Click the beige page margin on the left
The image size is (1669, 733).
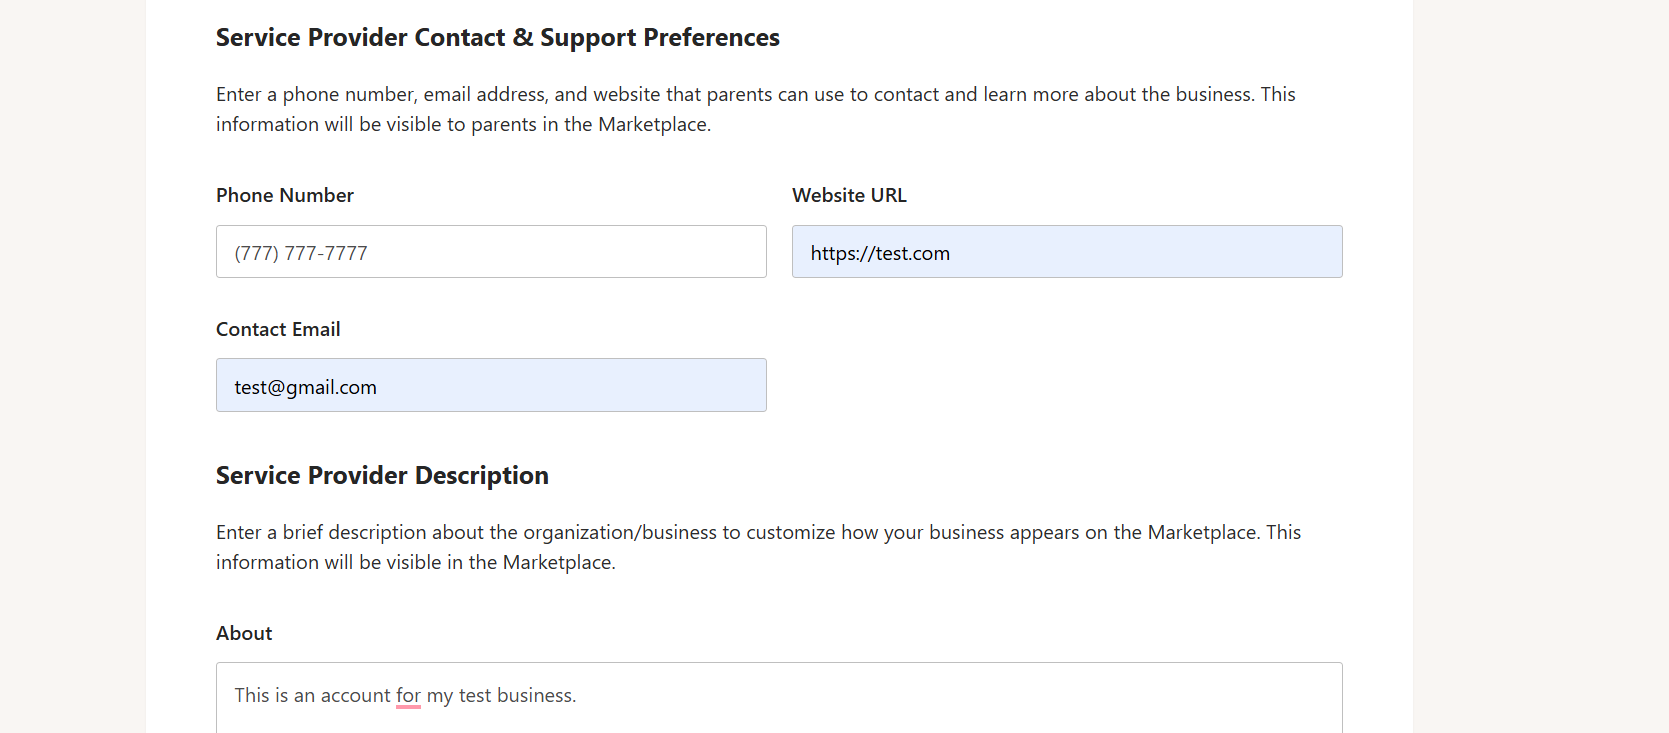click(72, 366)
